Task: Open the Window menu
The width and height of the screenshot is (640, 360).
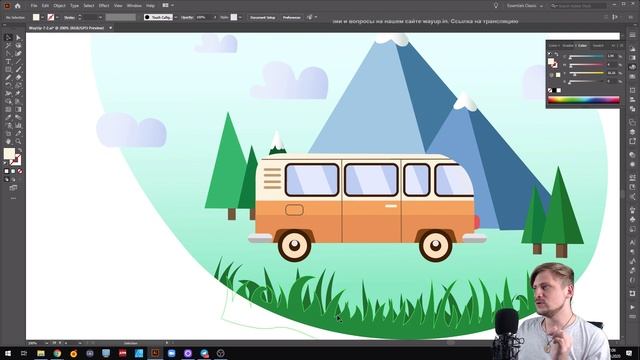Action: [134, 6]
